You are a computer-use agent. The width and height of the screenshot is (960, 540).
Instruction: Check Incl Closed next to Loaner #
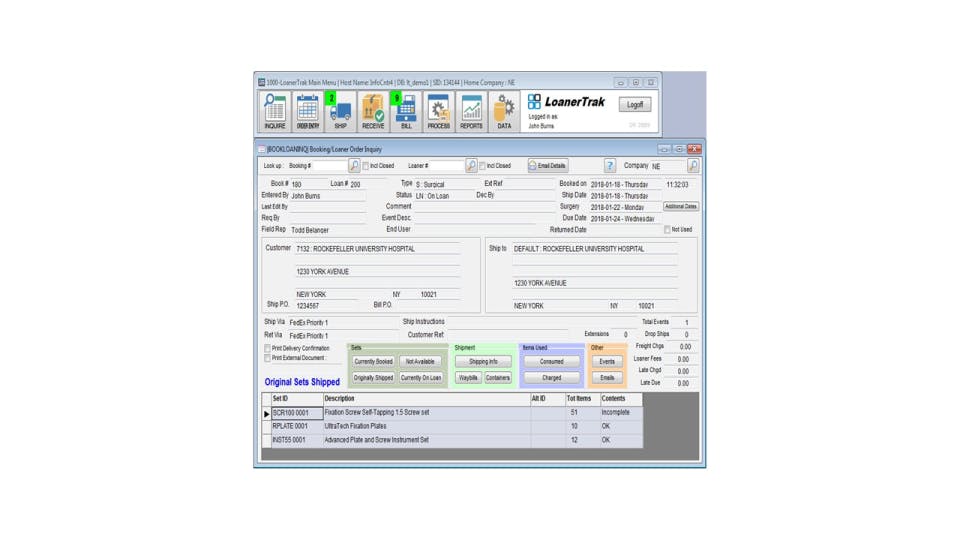pyautogui.click(x=482, y=166)
